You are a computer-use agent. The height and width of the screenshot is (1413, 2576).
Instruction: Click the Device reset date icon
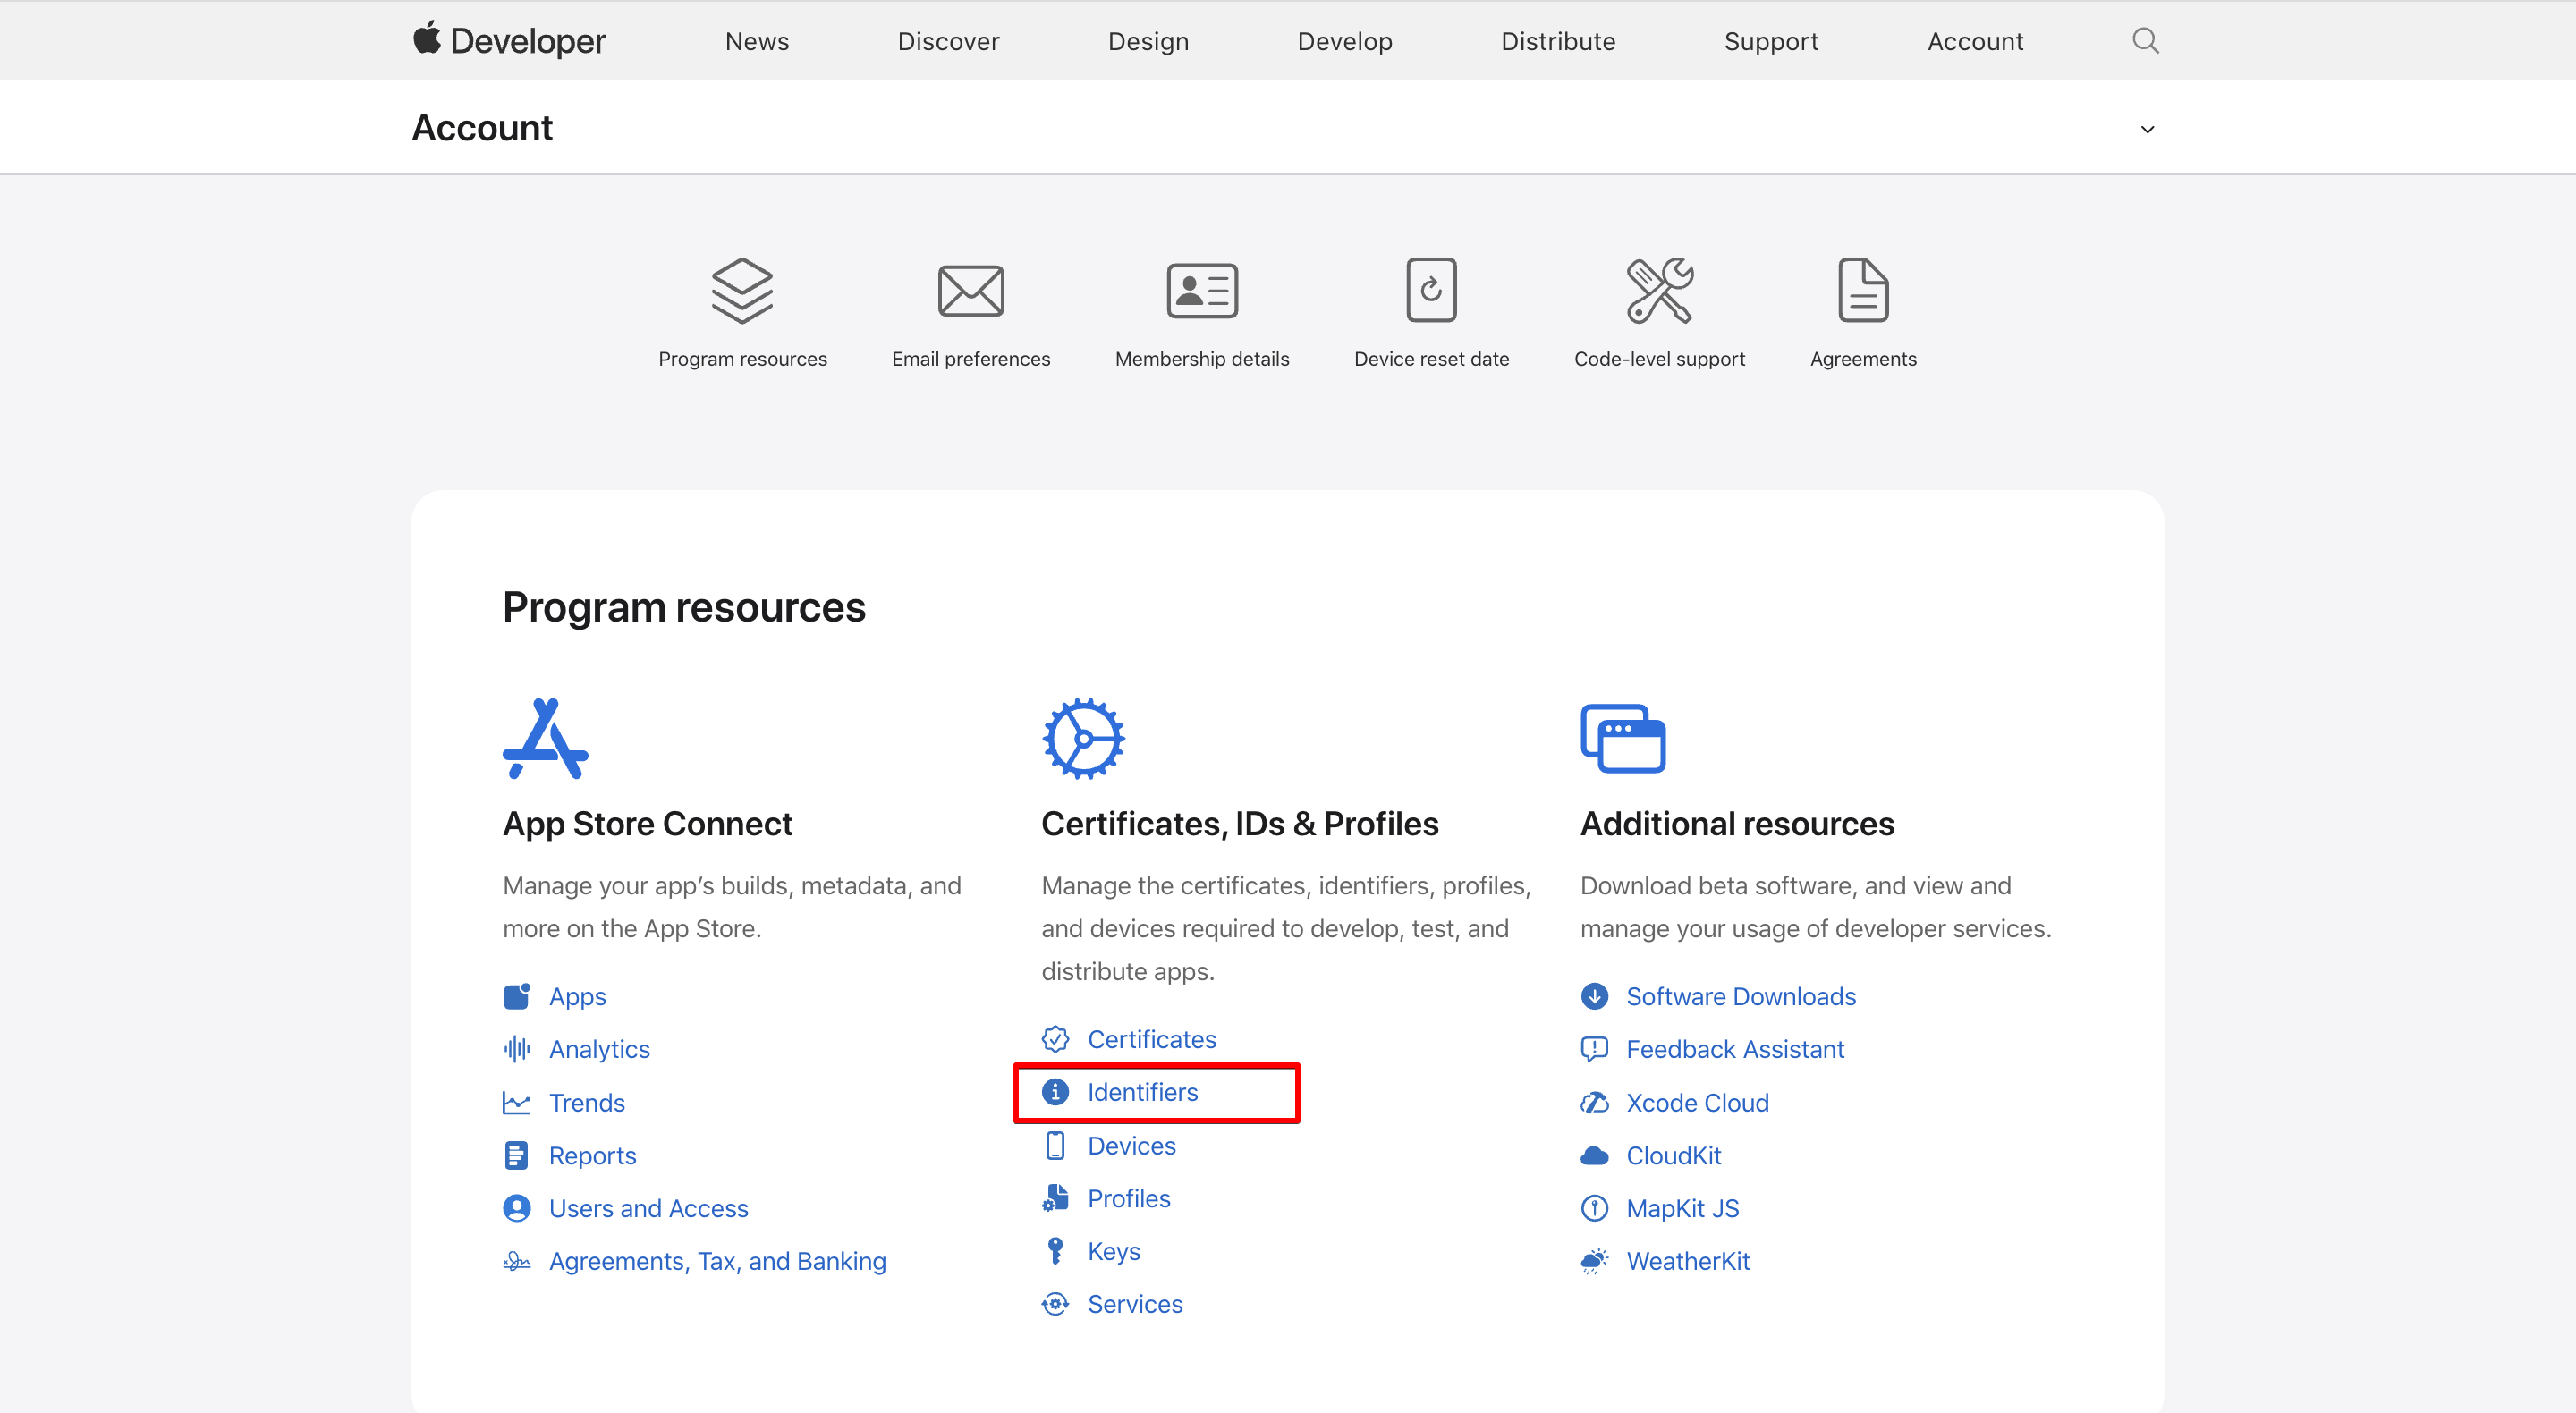pyautogui.click(x=1431, y=291)
